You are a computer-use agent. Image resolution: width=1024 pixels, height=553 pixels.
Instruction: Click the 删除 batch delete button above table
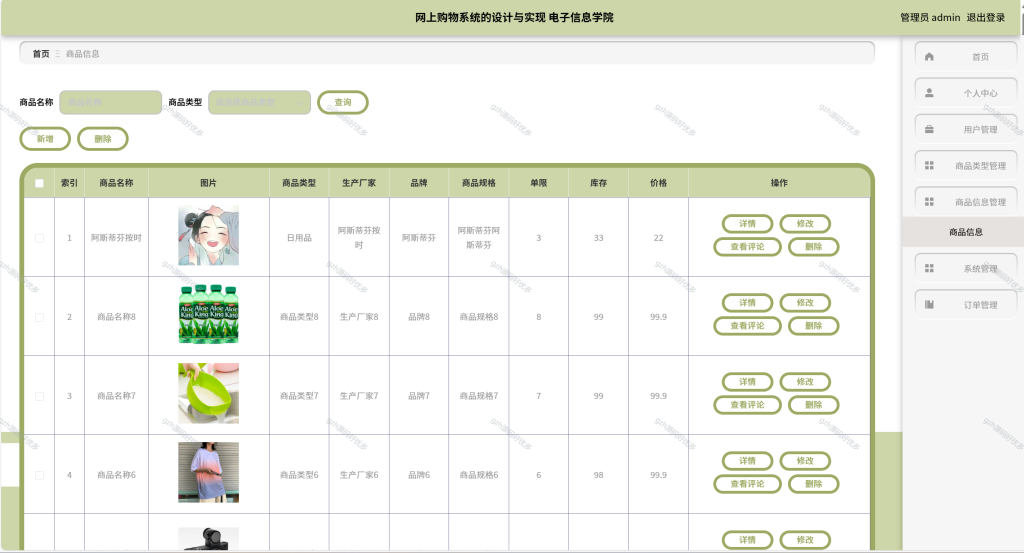[103, 139]
